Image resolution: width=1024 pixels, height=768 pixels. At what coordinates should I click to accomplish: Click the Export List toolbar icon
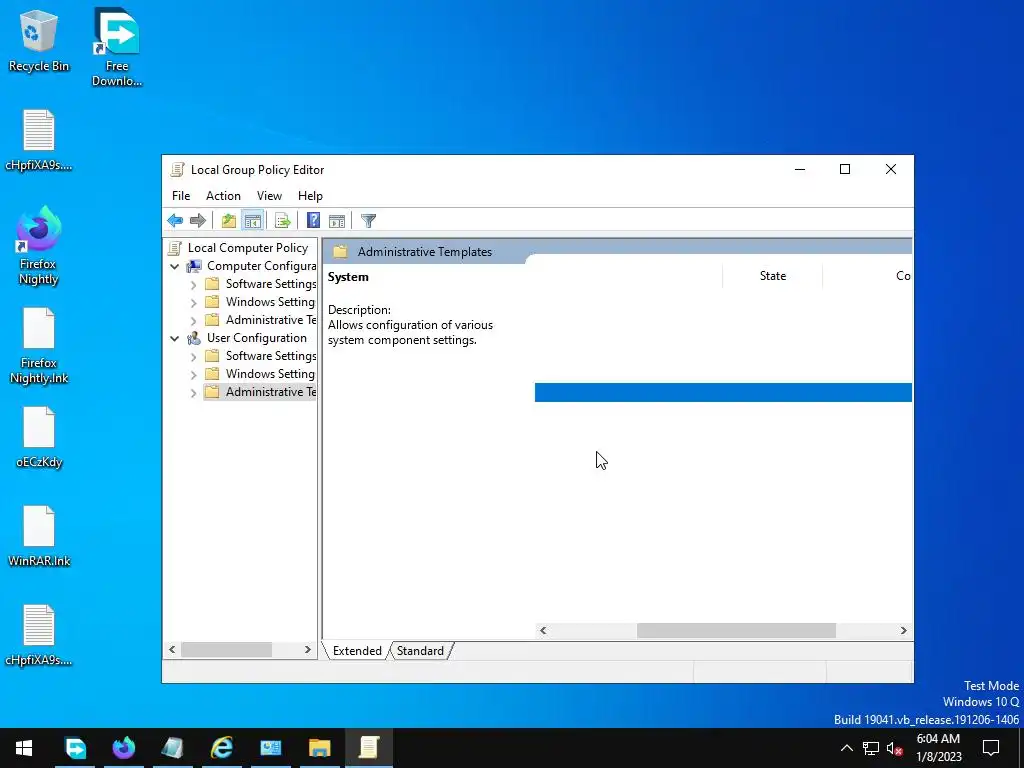pyautogui.click(x=283, y=221)
